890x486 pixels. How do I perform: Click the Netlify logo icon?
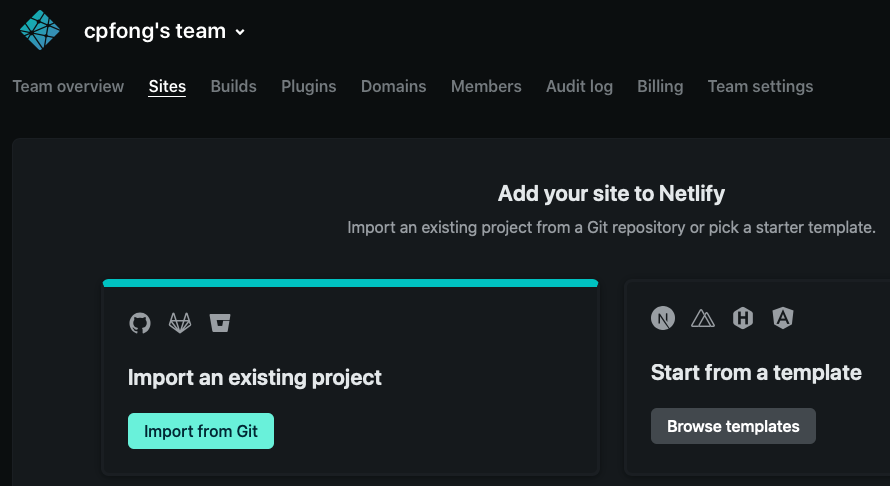(40, 30)
